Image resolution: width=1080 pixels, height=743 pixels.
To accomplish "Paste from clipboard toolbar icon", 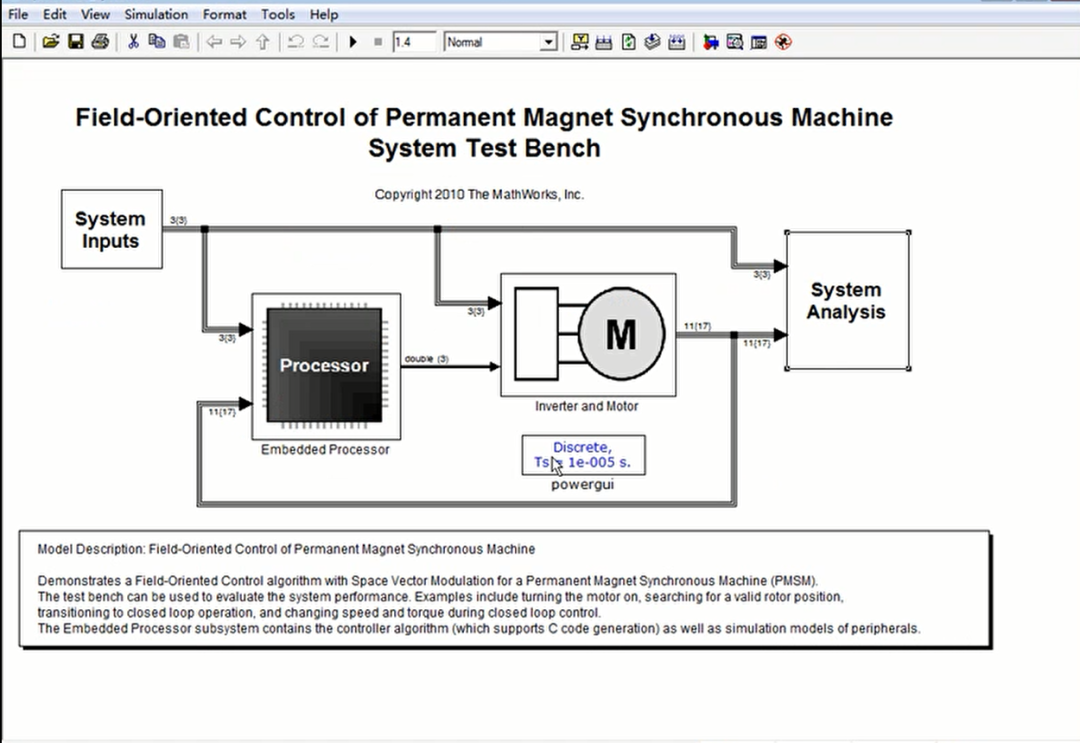I will click(x=181, y=42).
